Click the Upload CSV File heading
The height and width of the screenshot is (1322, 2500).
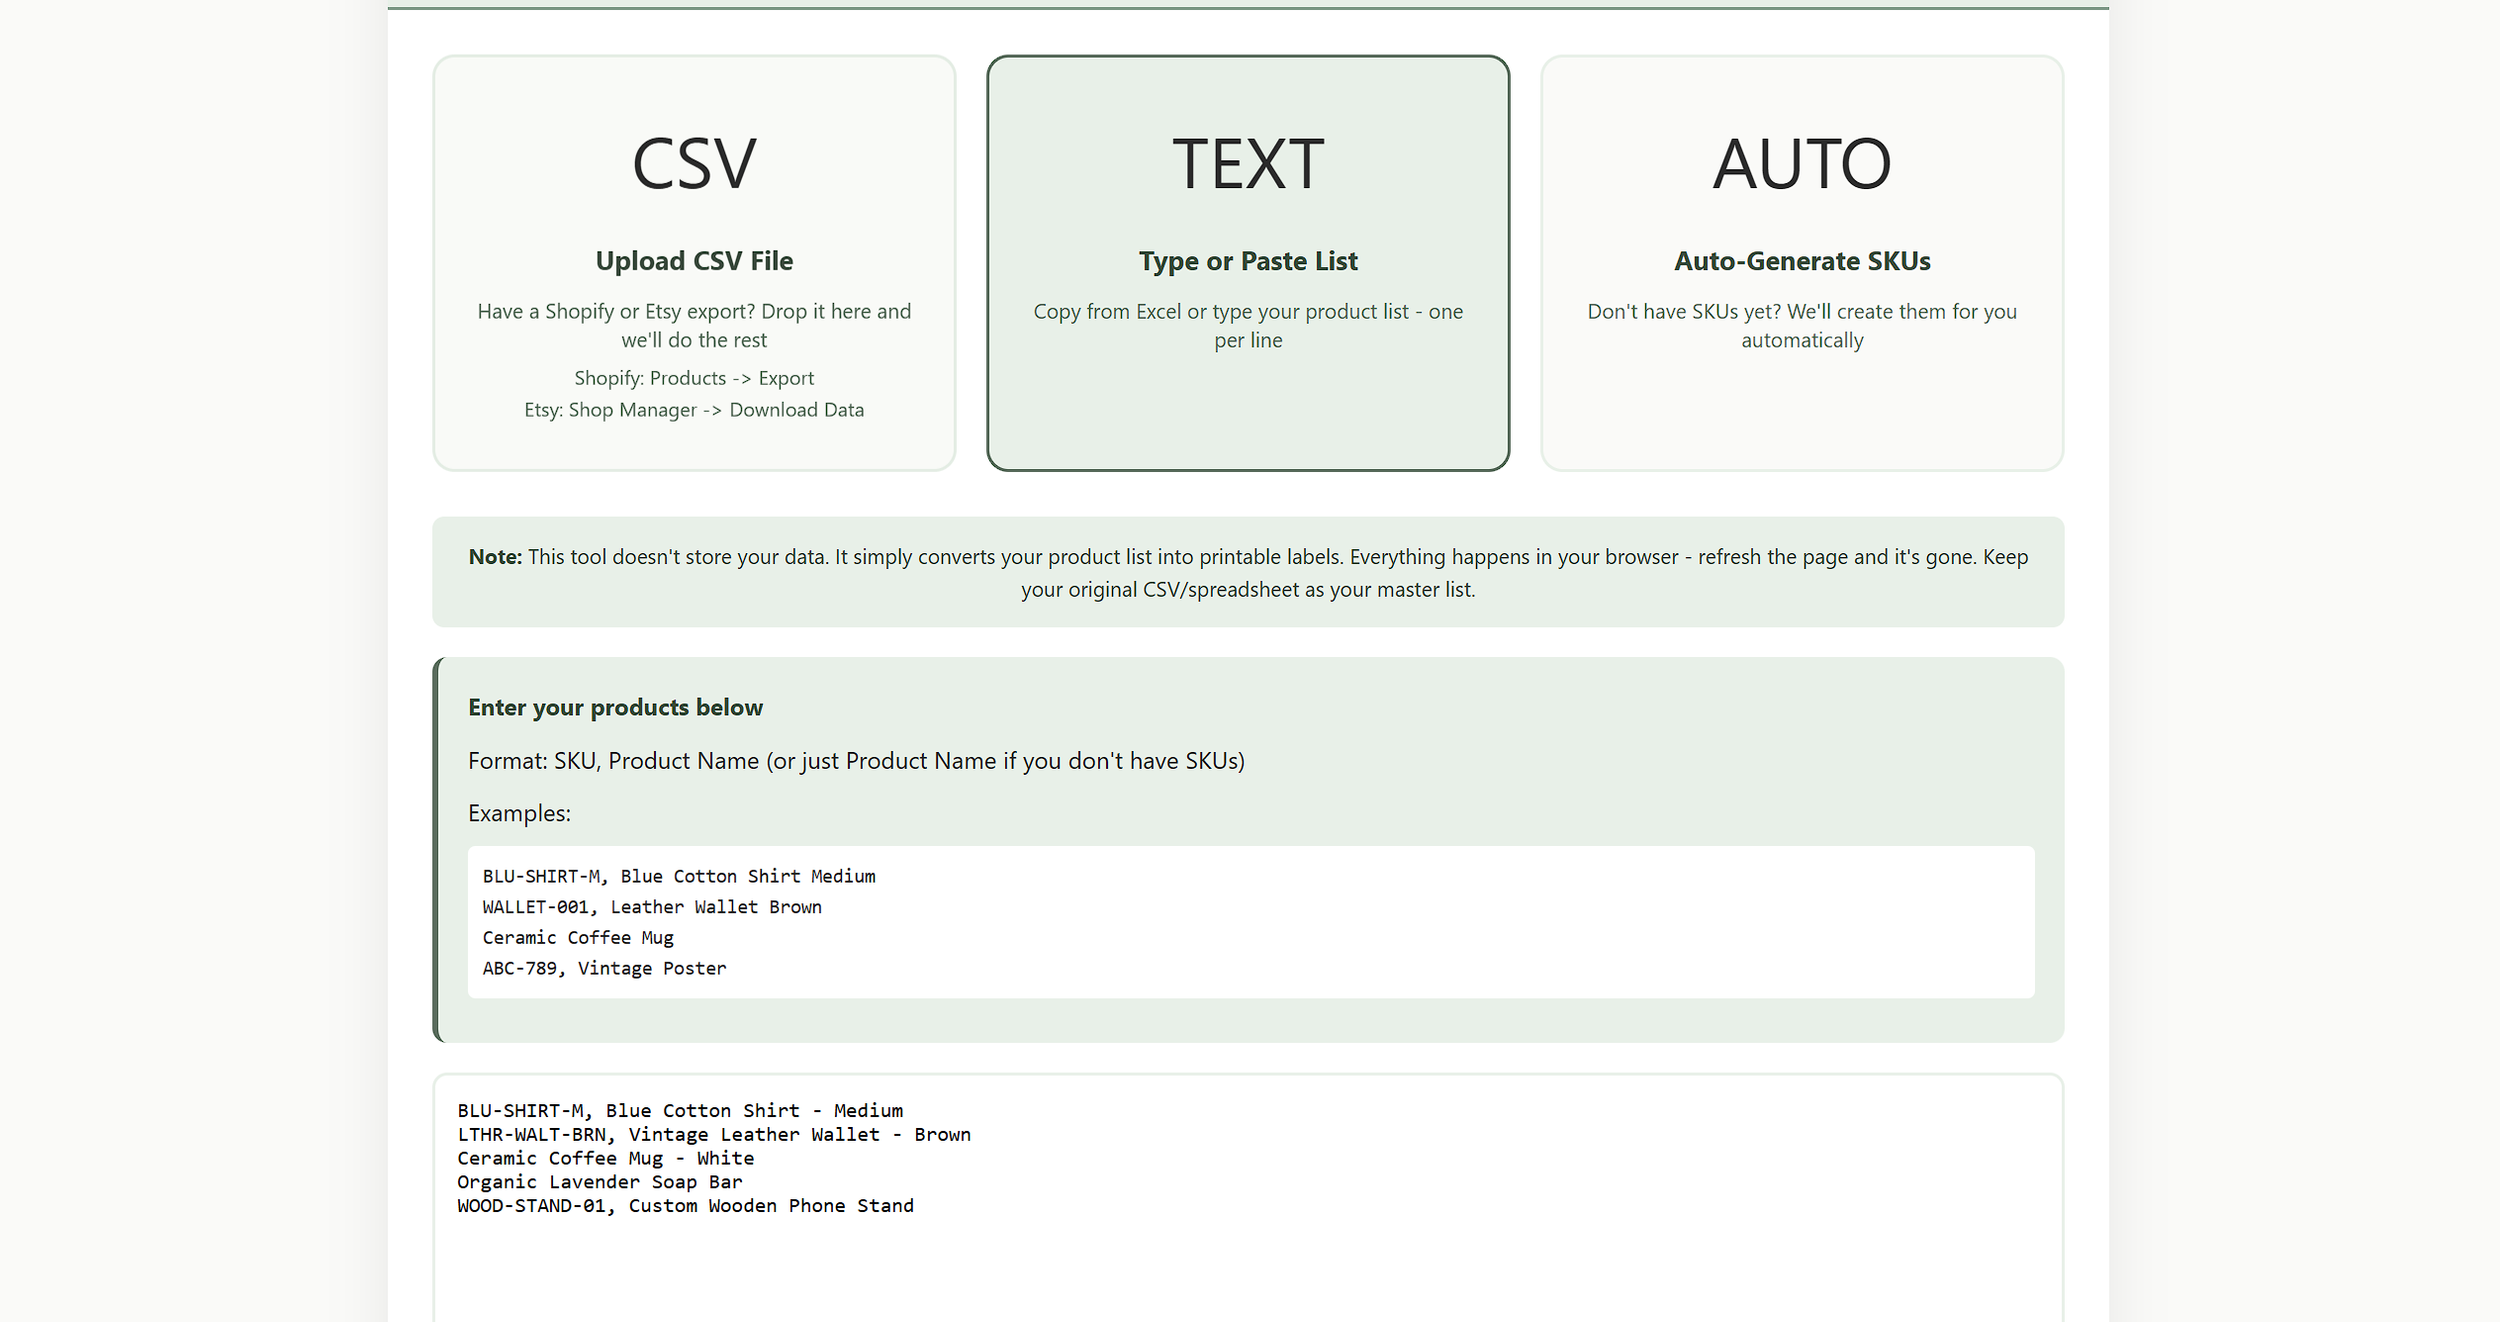pyautogui.click(x=693, y=260)
